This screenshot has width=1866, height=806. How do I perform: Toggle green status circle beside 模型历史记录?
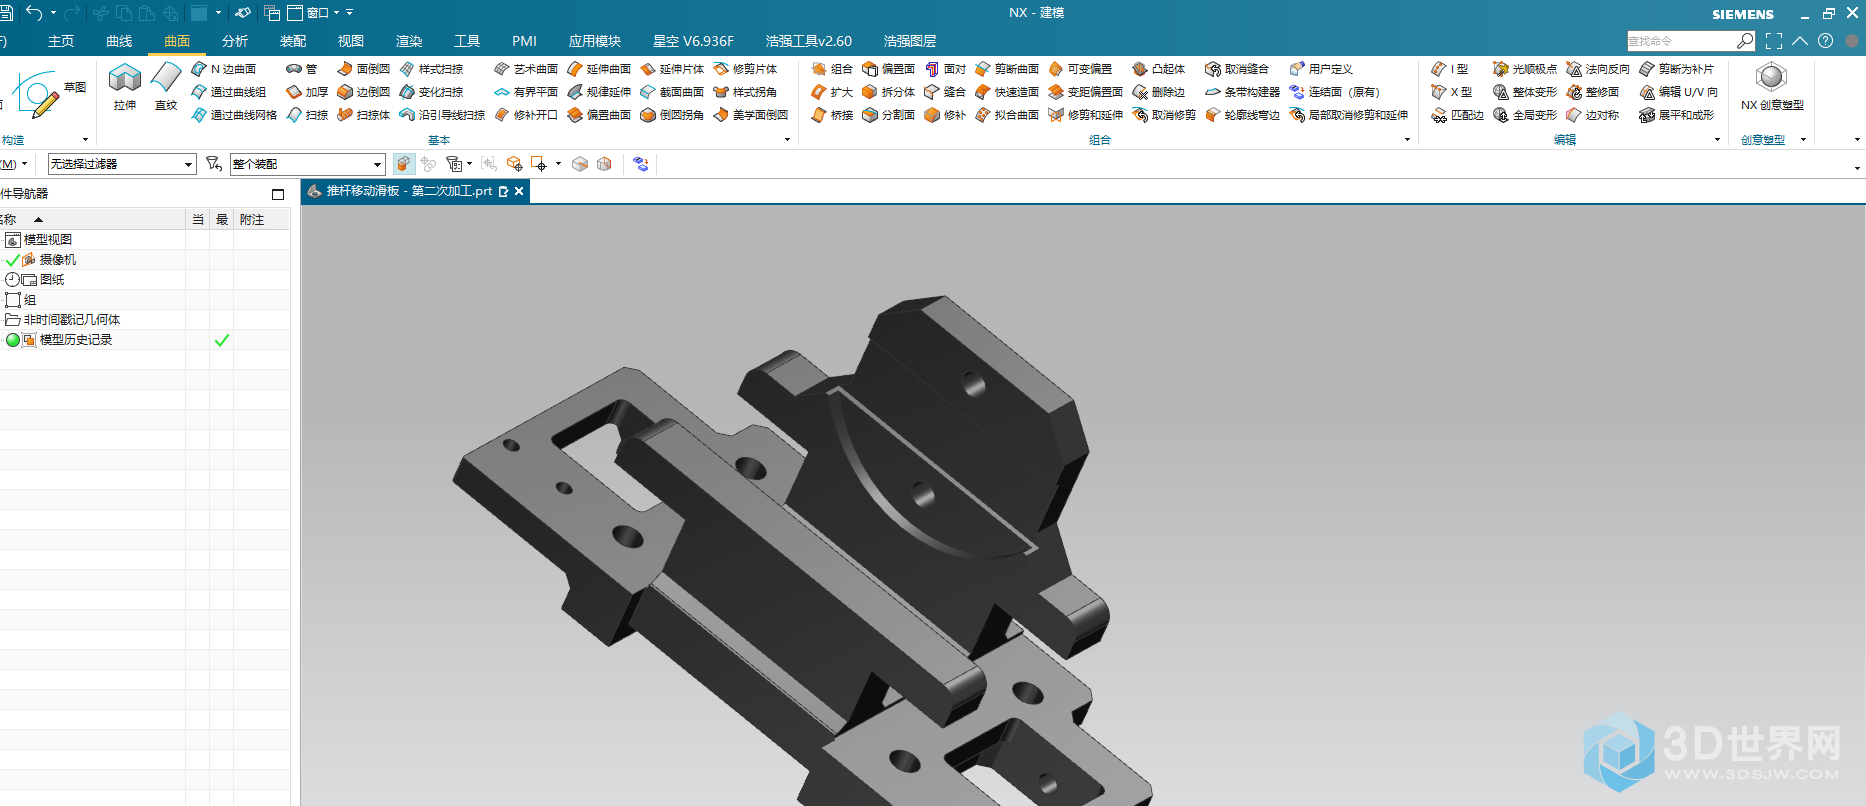13,340
